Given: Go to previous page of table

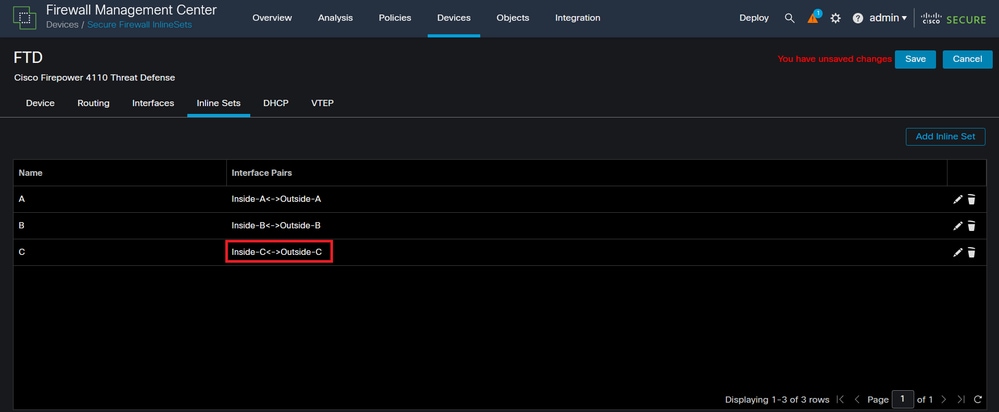Looking at the screenshot, I should point(857,399).
